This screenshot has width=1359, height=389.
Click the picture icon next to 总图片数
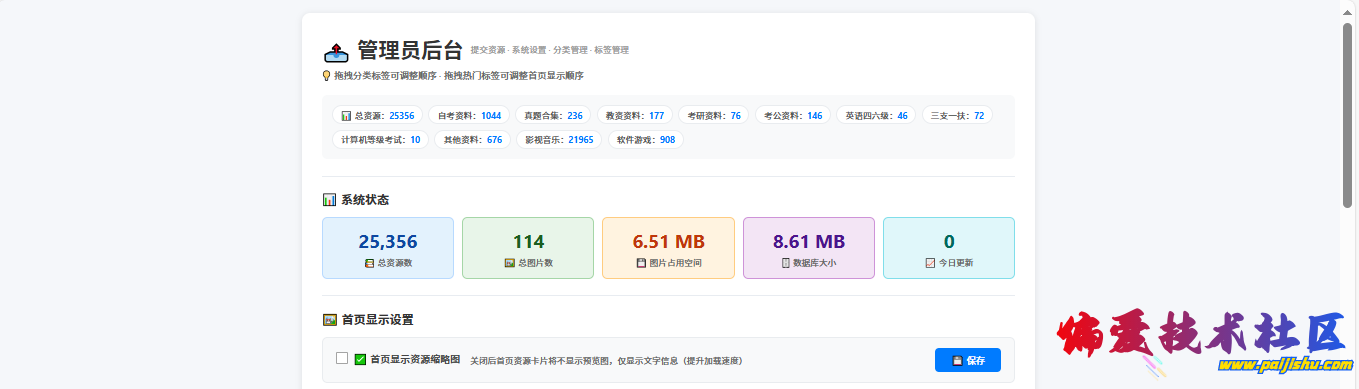(509, 263)
